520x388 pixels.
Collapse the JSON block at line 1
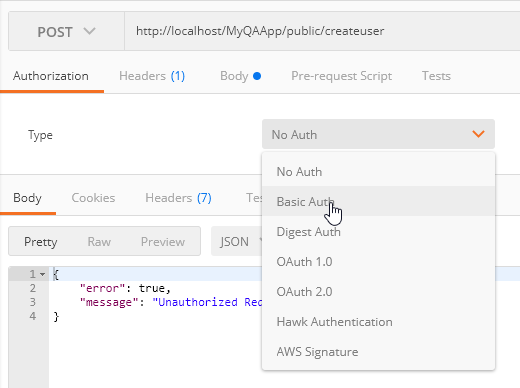click(x=42, y=274)
